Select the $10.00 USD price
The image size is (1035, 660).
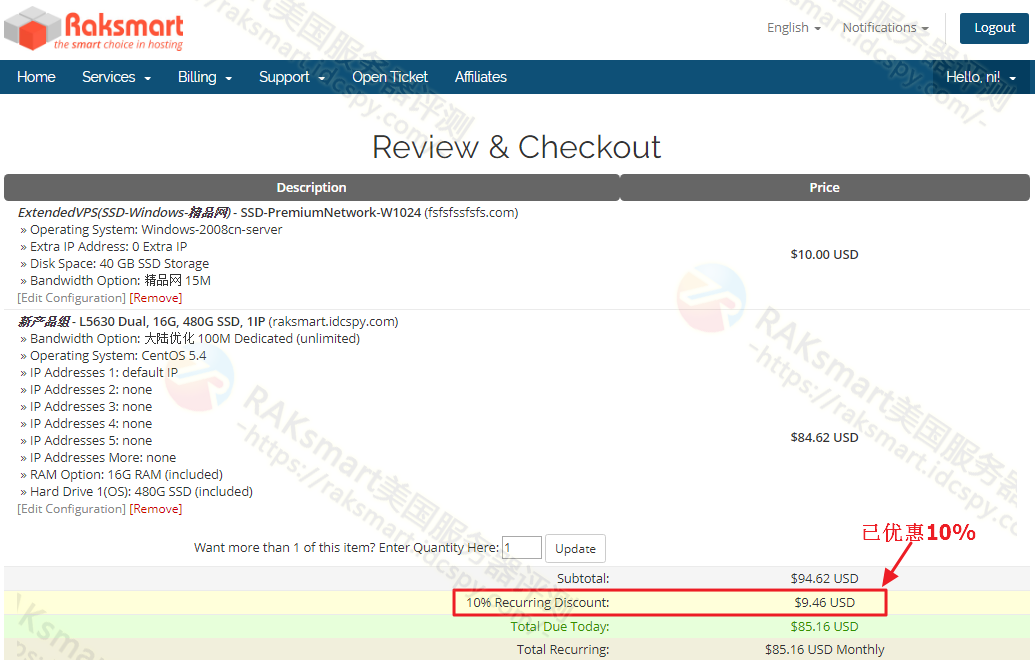coord(824,255)
